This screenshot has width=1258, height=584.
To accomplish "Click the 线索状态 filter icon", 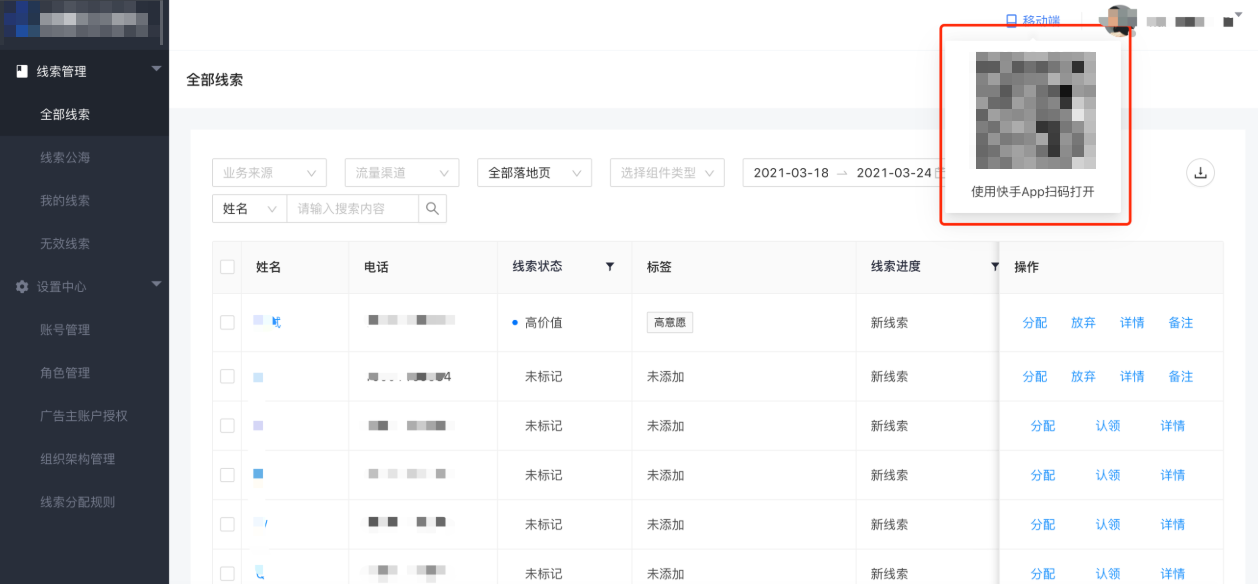I will point(610,267).
